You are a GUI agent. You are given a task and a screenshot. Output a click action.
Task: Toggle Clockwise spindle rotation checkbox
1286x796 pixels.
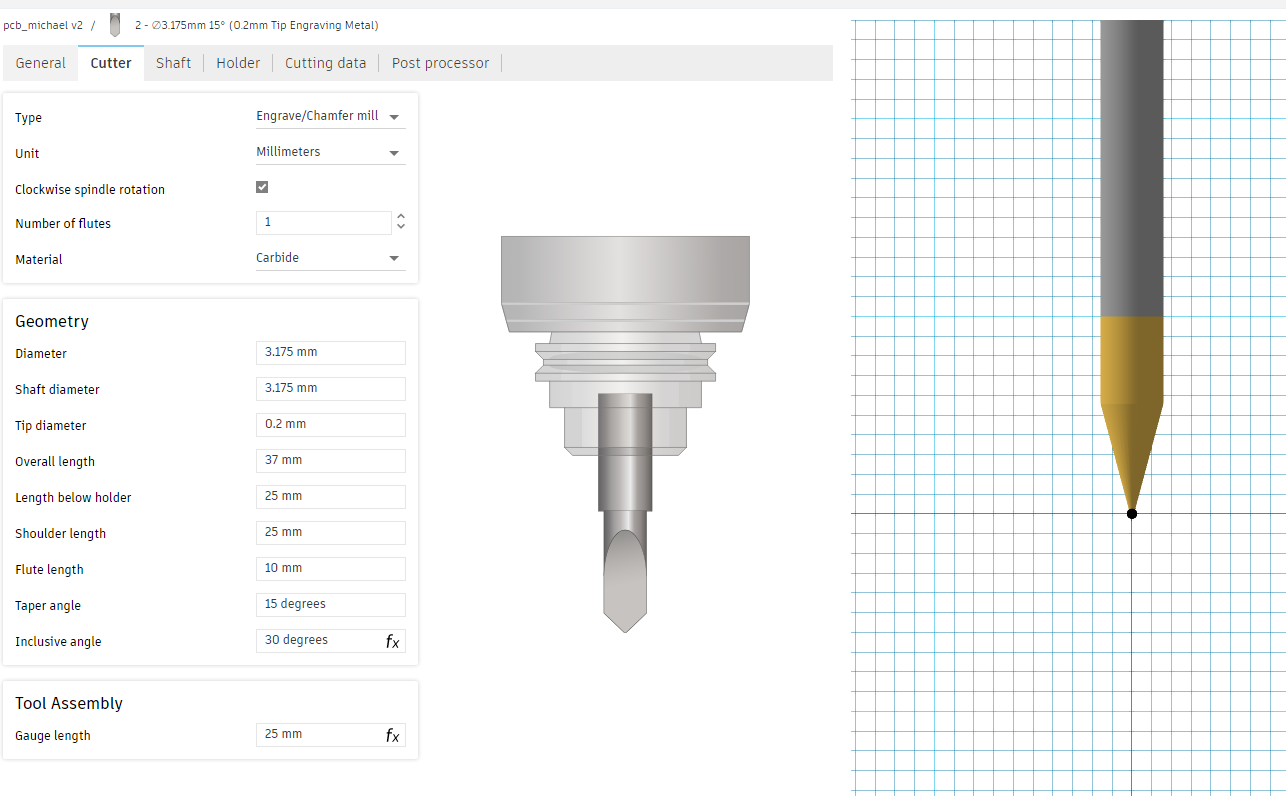pyautogui.click(x=262, y=187)
